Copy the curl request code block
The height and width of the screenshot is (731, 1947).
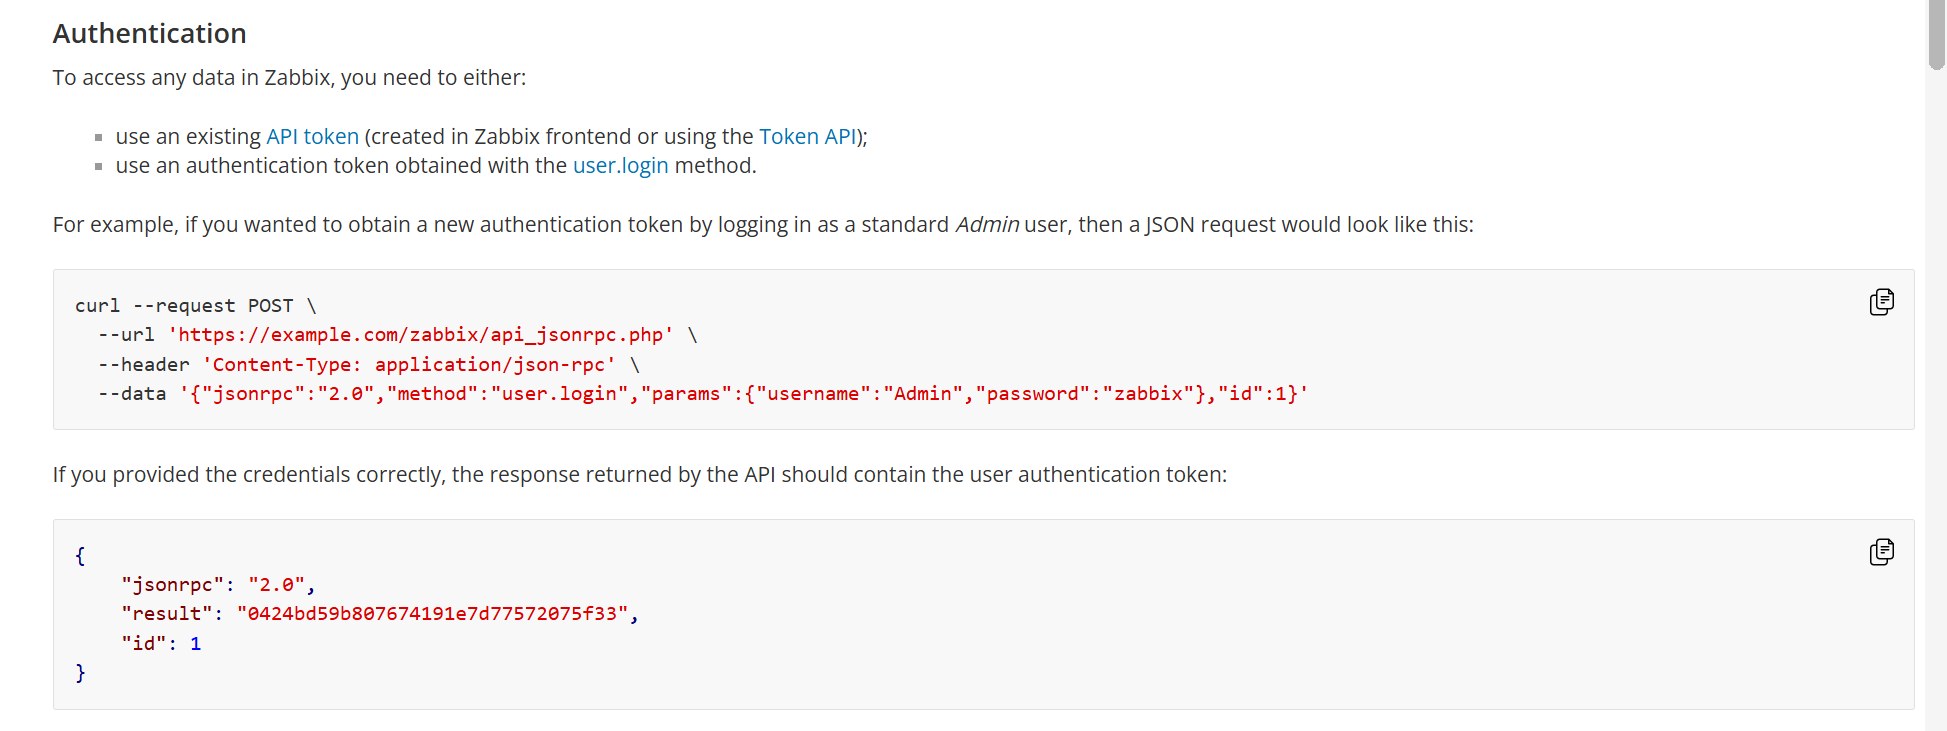1881,302
